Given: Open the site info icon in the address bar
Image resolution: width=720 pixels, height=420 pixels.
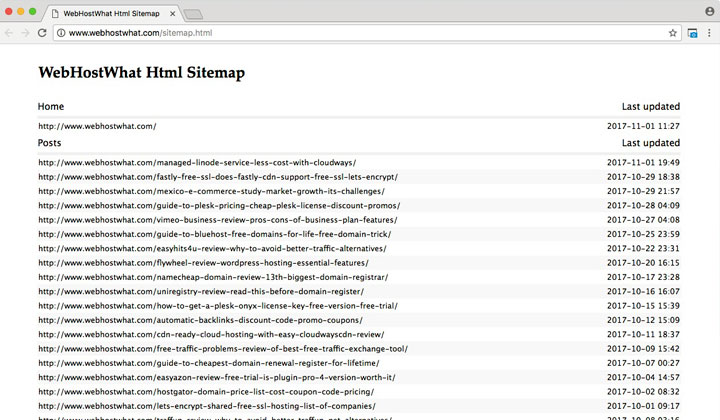Looking at the screenshot, I should pyautogui.click(x=61, y=33).
